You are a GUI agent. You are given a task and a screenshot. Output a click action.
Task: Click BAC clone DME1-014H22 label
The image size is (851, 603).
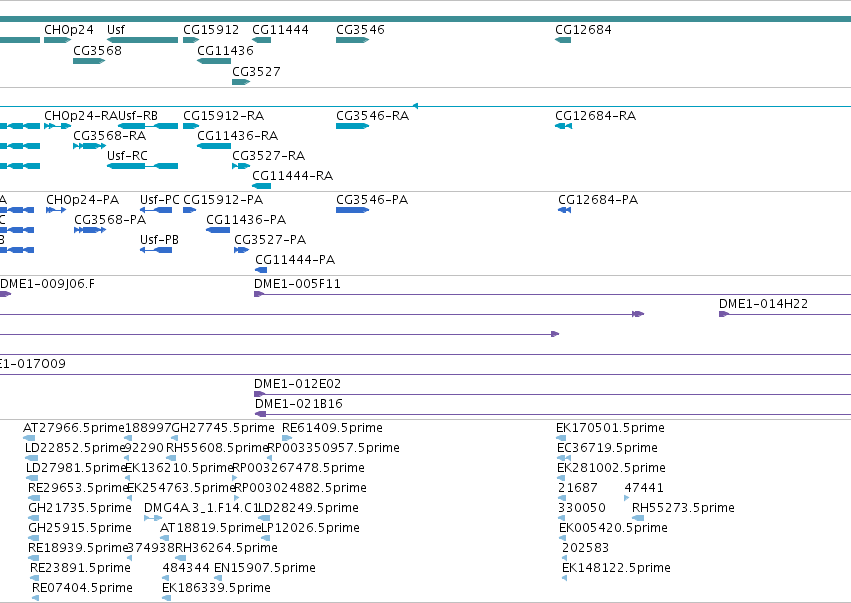pyautogui.click(x=763, y=304)
